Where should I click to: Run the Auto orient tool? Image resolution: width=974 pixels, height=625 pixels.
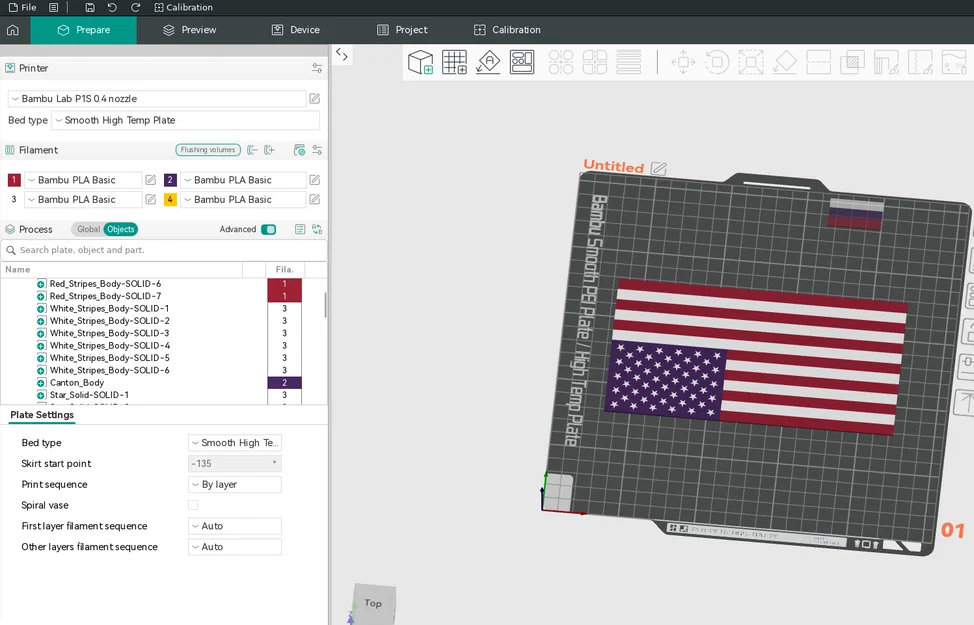tap(488, 62)
